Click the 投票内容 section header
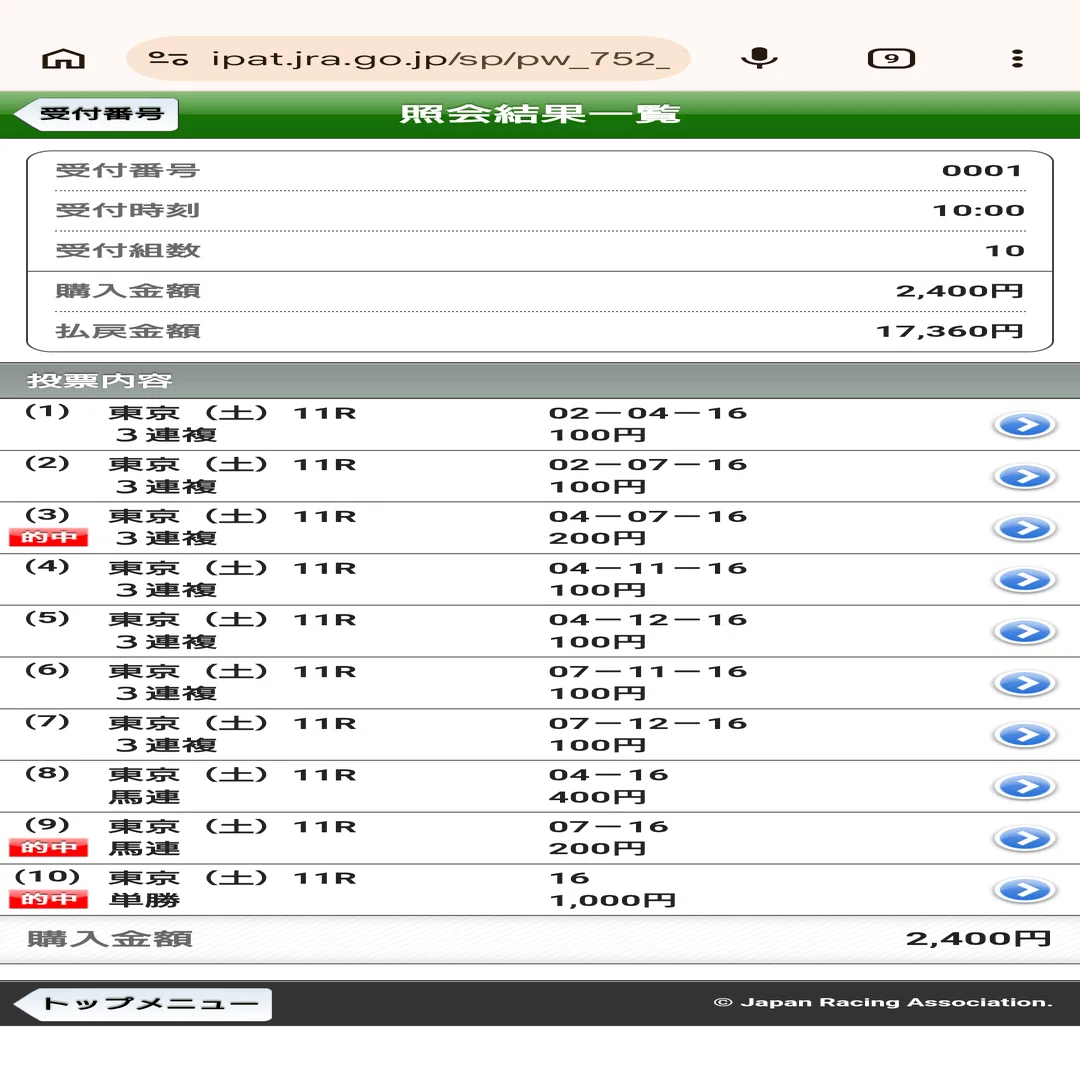 coord(540,381)
